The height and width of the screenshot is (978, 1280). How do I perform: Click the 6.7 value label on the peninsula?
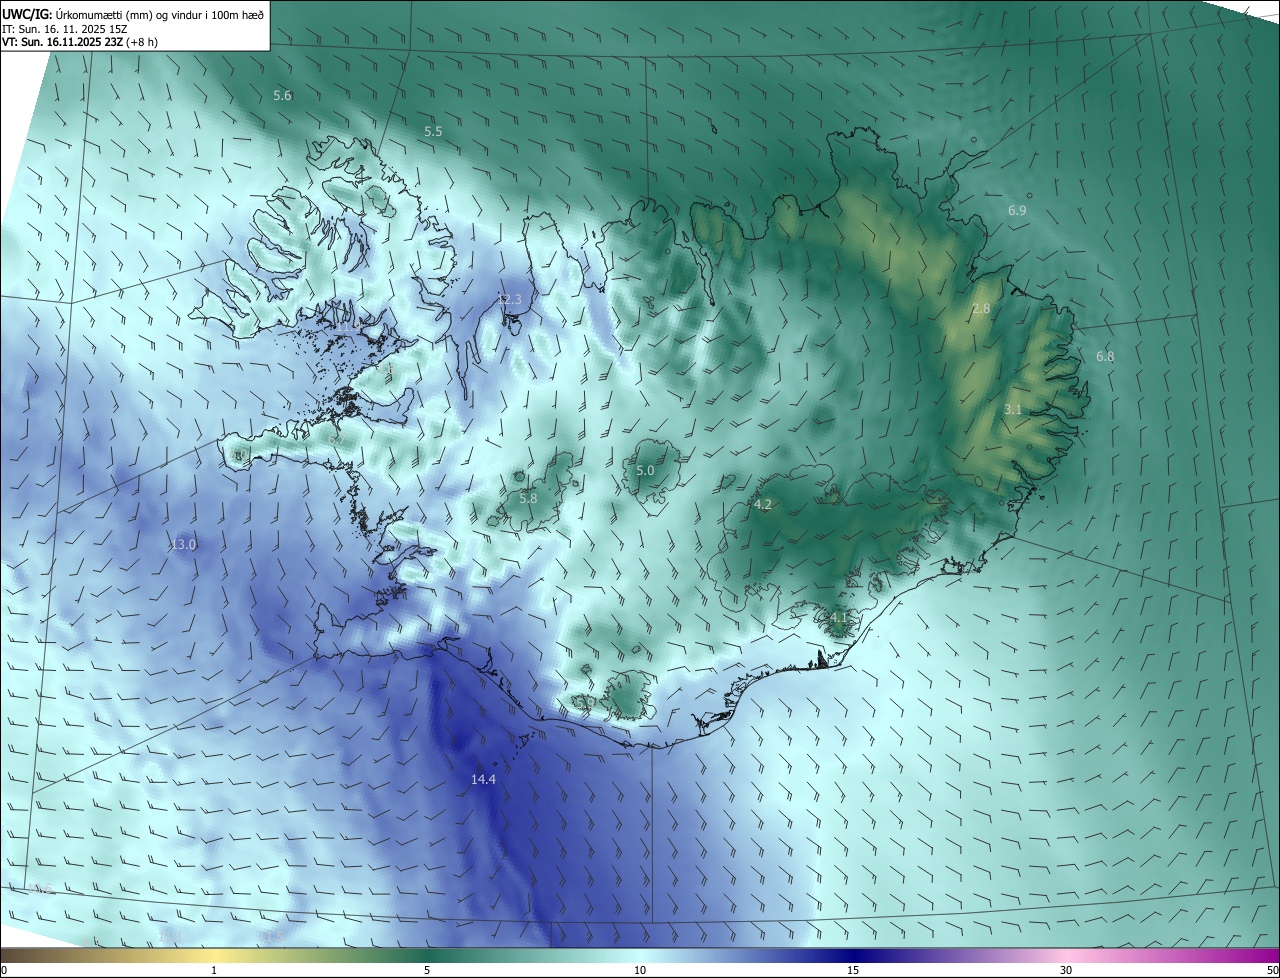(338, 438)
